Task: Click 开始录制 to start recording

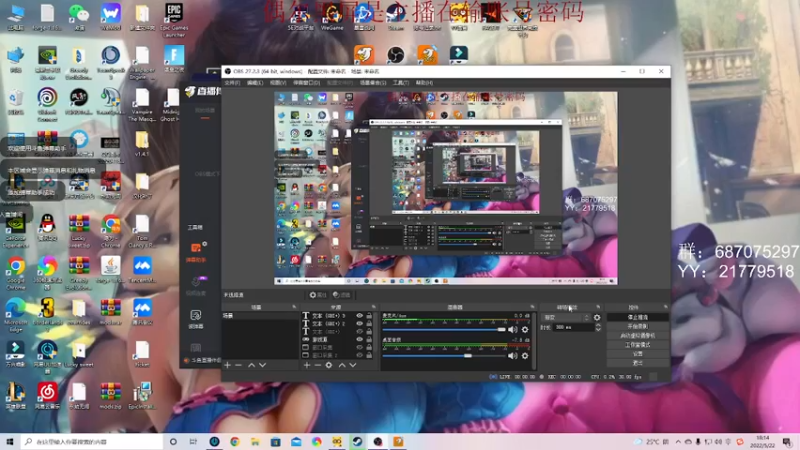Action: coord(637,327)
